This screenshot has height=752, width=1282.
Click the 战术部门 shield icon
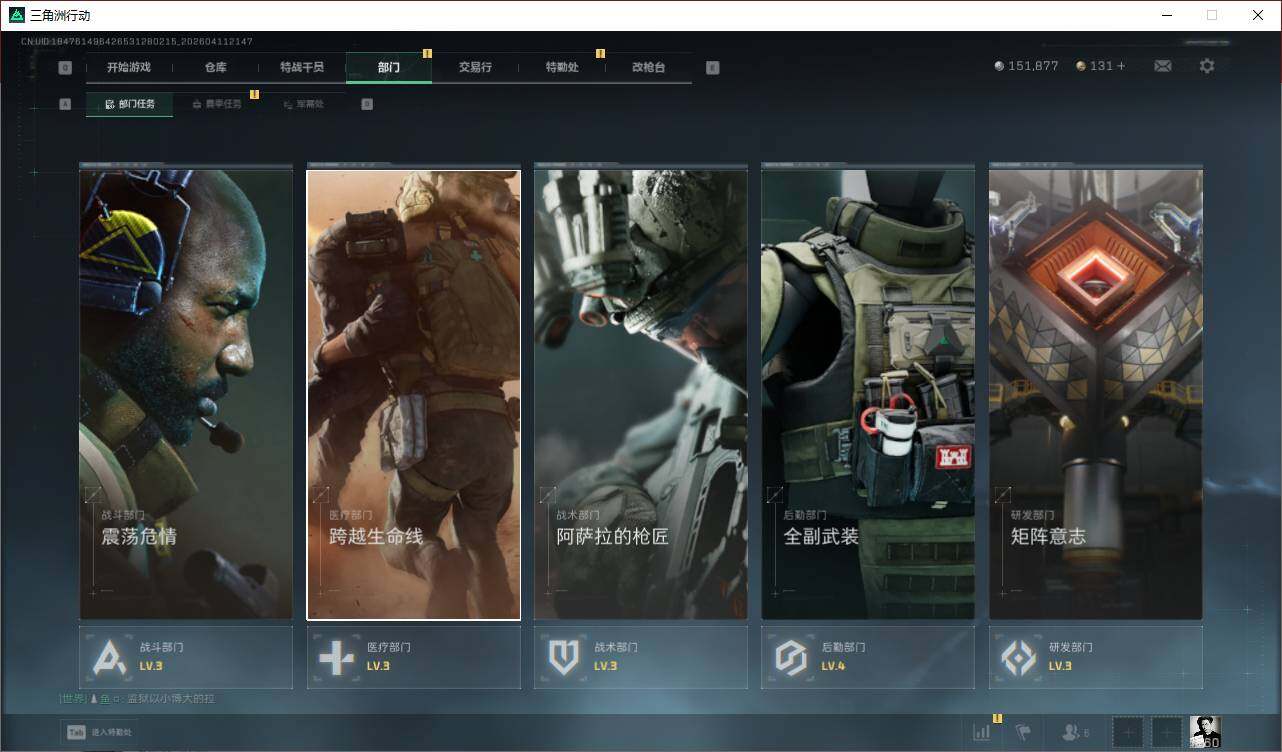coord(564,657)
